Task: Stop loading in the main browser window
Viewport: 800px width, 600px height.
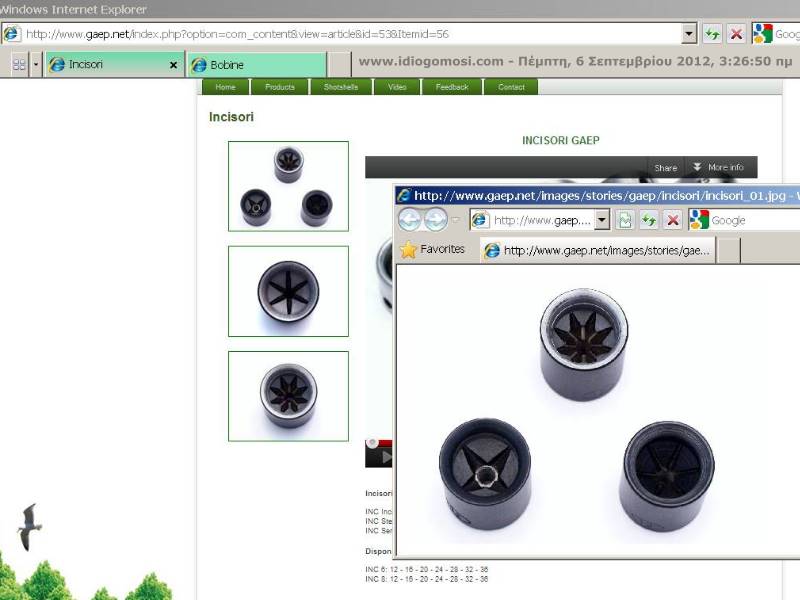Action: [x=736, y=34]
